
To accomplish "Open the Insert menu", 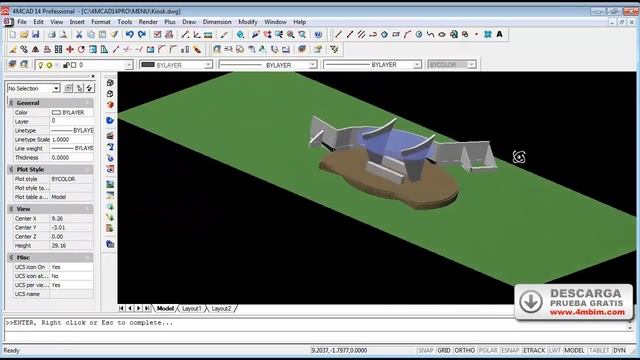I will [x=77, y=22].
